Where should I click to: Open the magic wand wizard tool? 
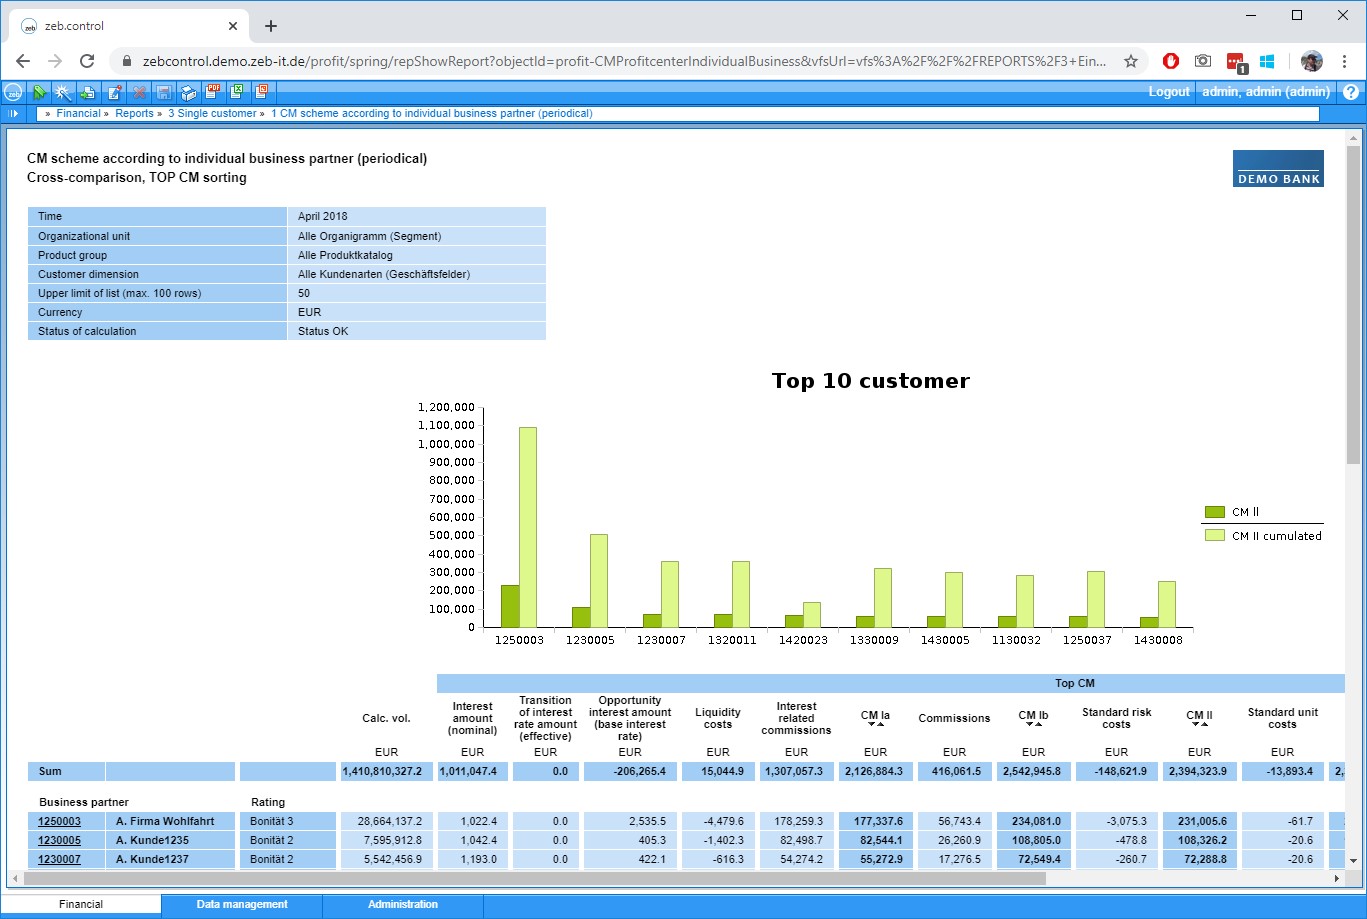(x=63, y=92)
